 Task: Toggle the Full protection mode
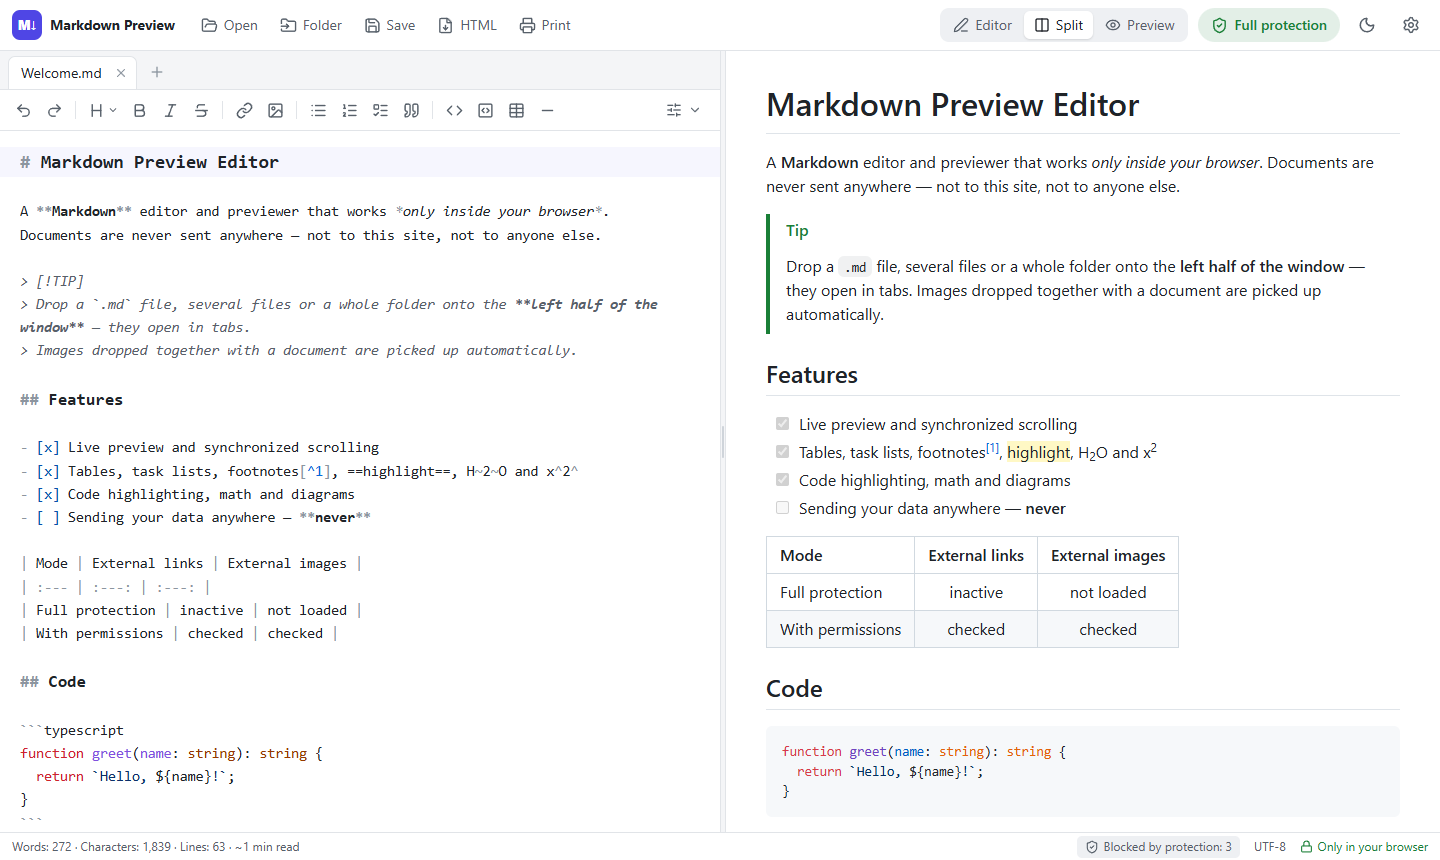pyautogui.click(x=1269, y=25)
